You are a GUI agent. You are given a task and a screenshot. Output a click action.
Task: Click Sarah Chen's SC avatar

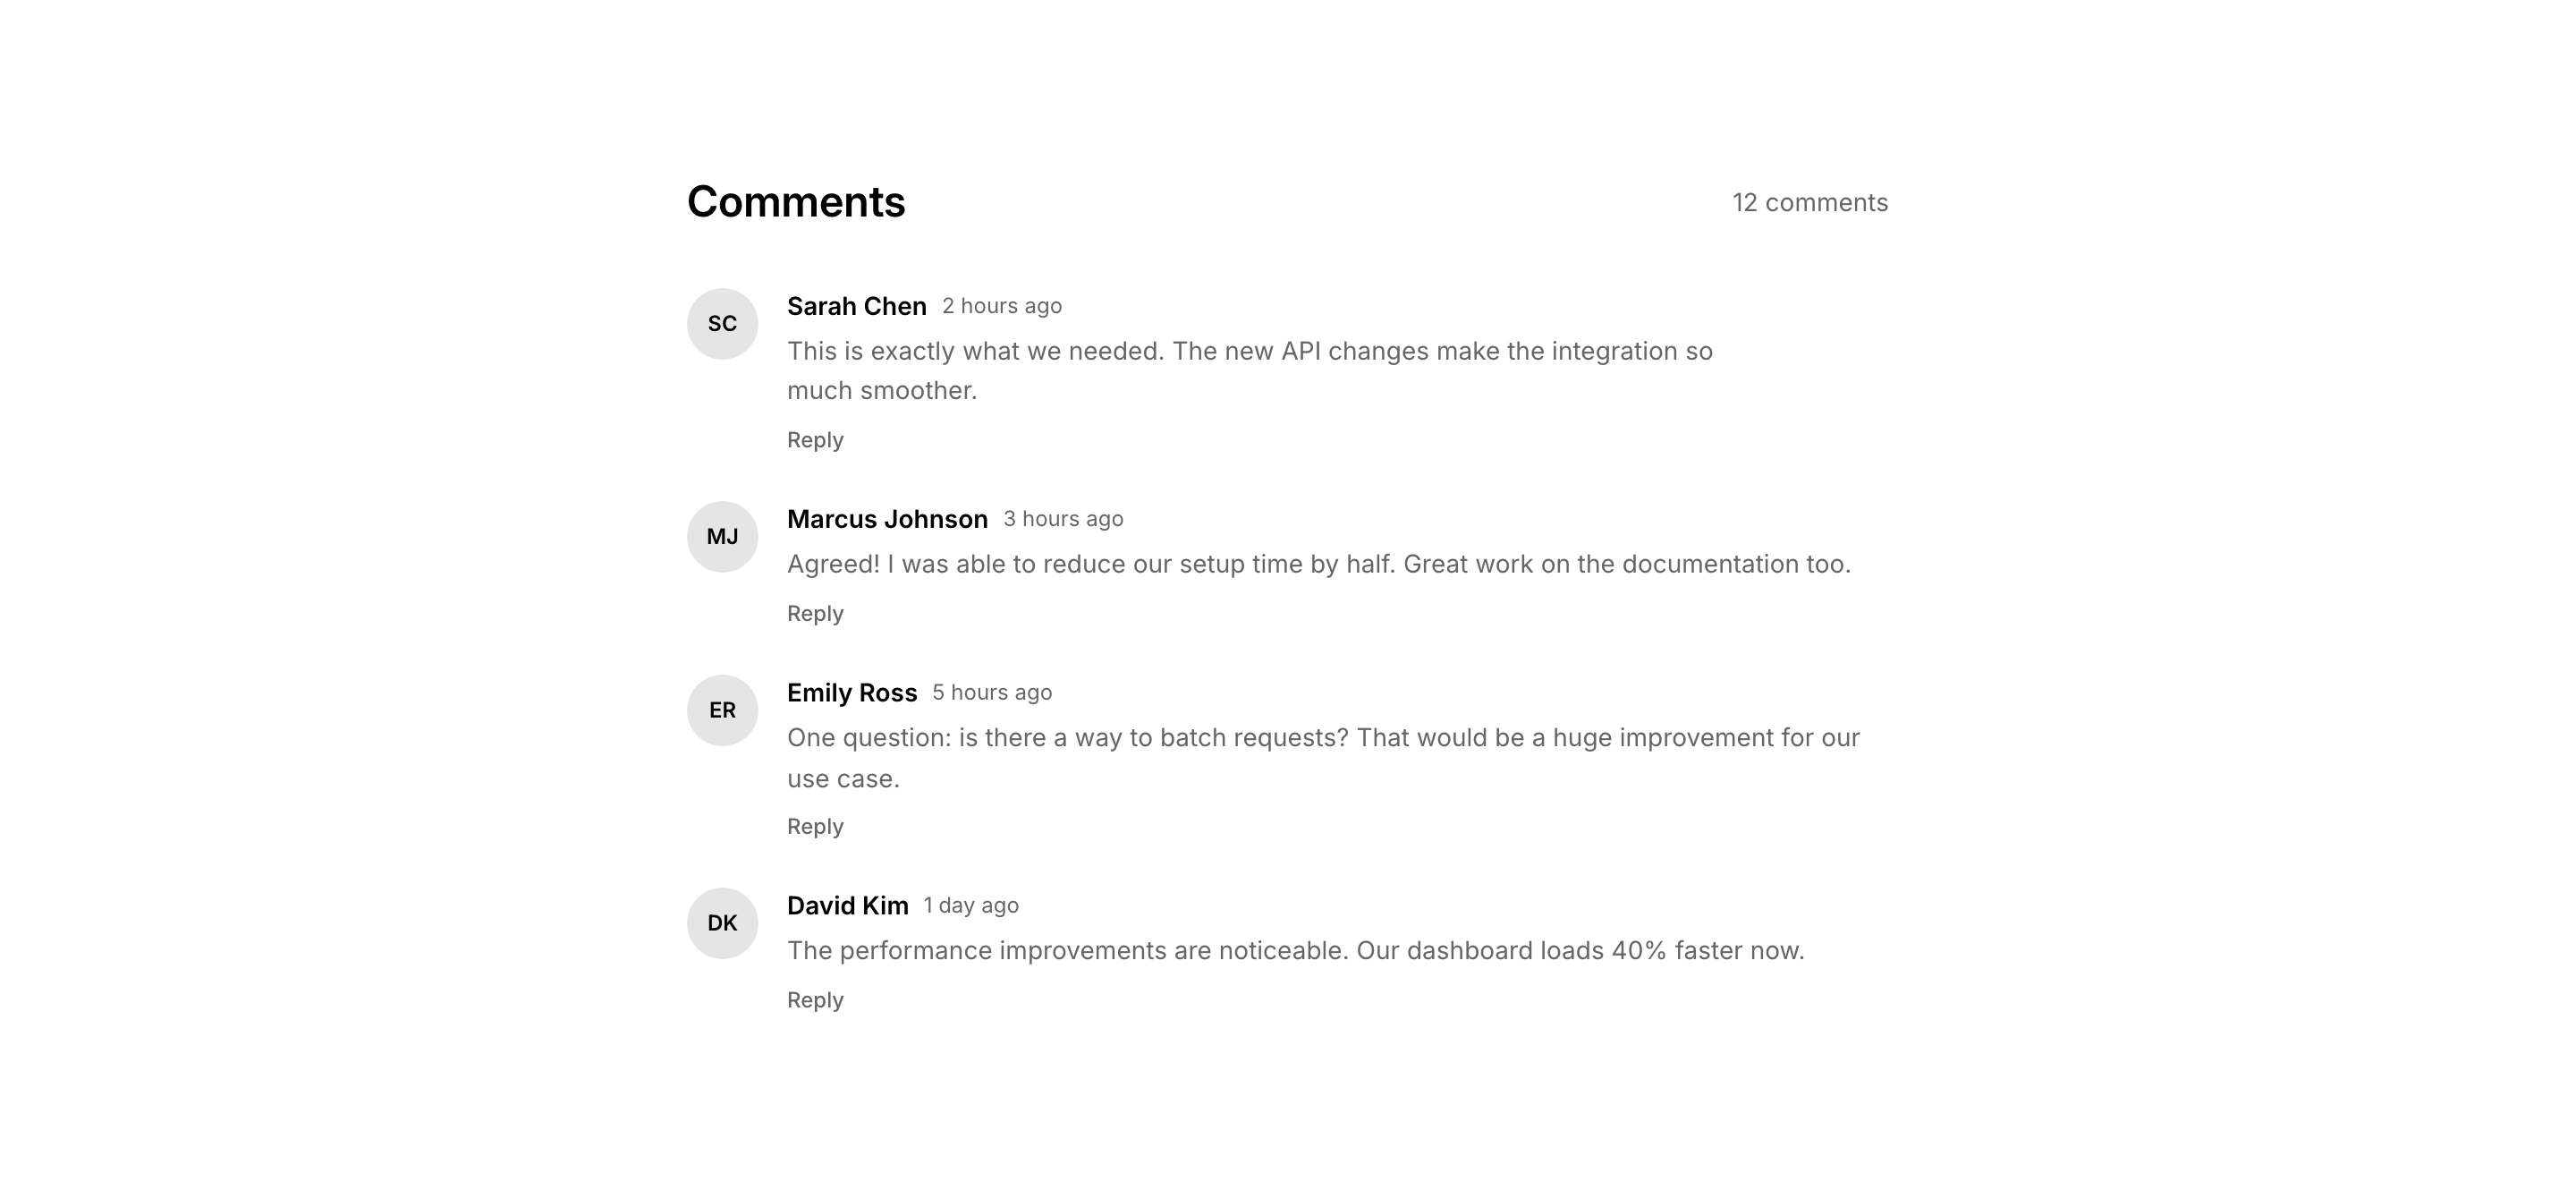[x=722, y=324]
